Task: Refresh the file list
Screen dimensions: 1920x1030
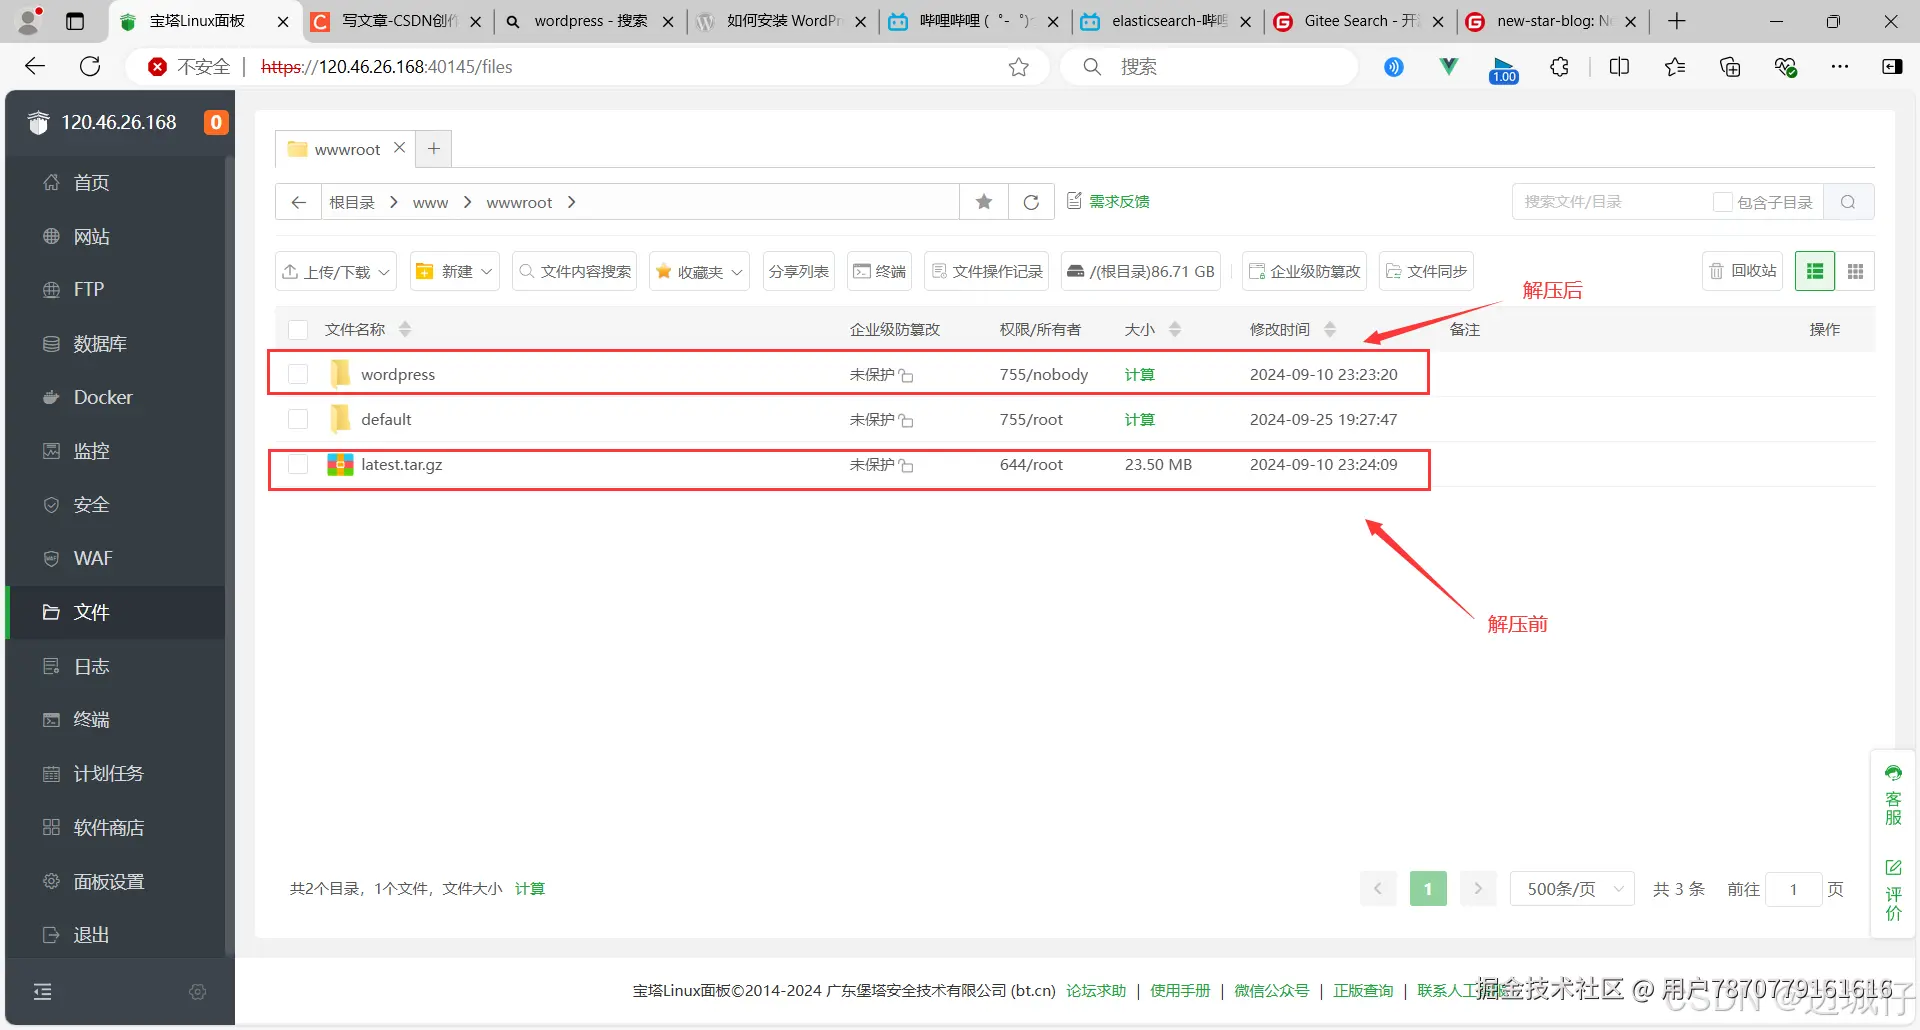Action: (1031, 202)
